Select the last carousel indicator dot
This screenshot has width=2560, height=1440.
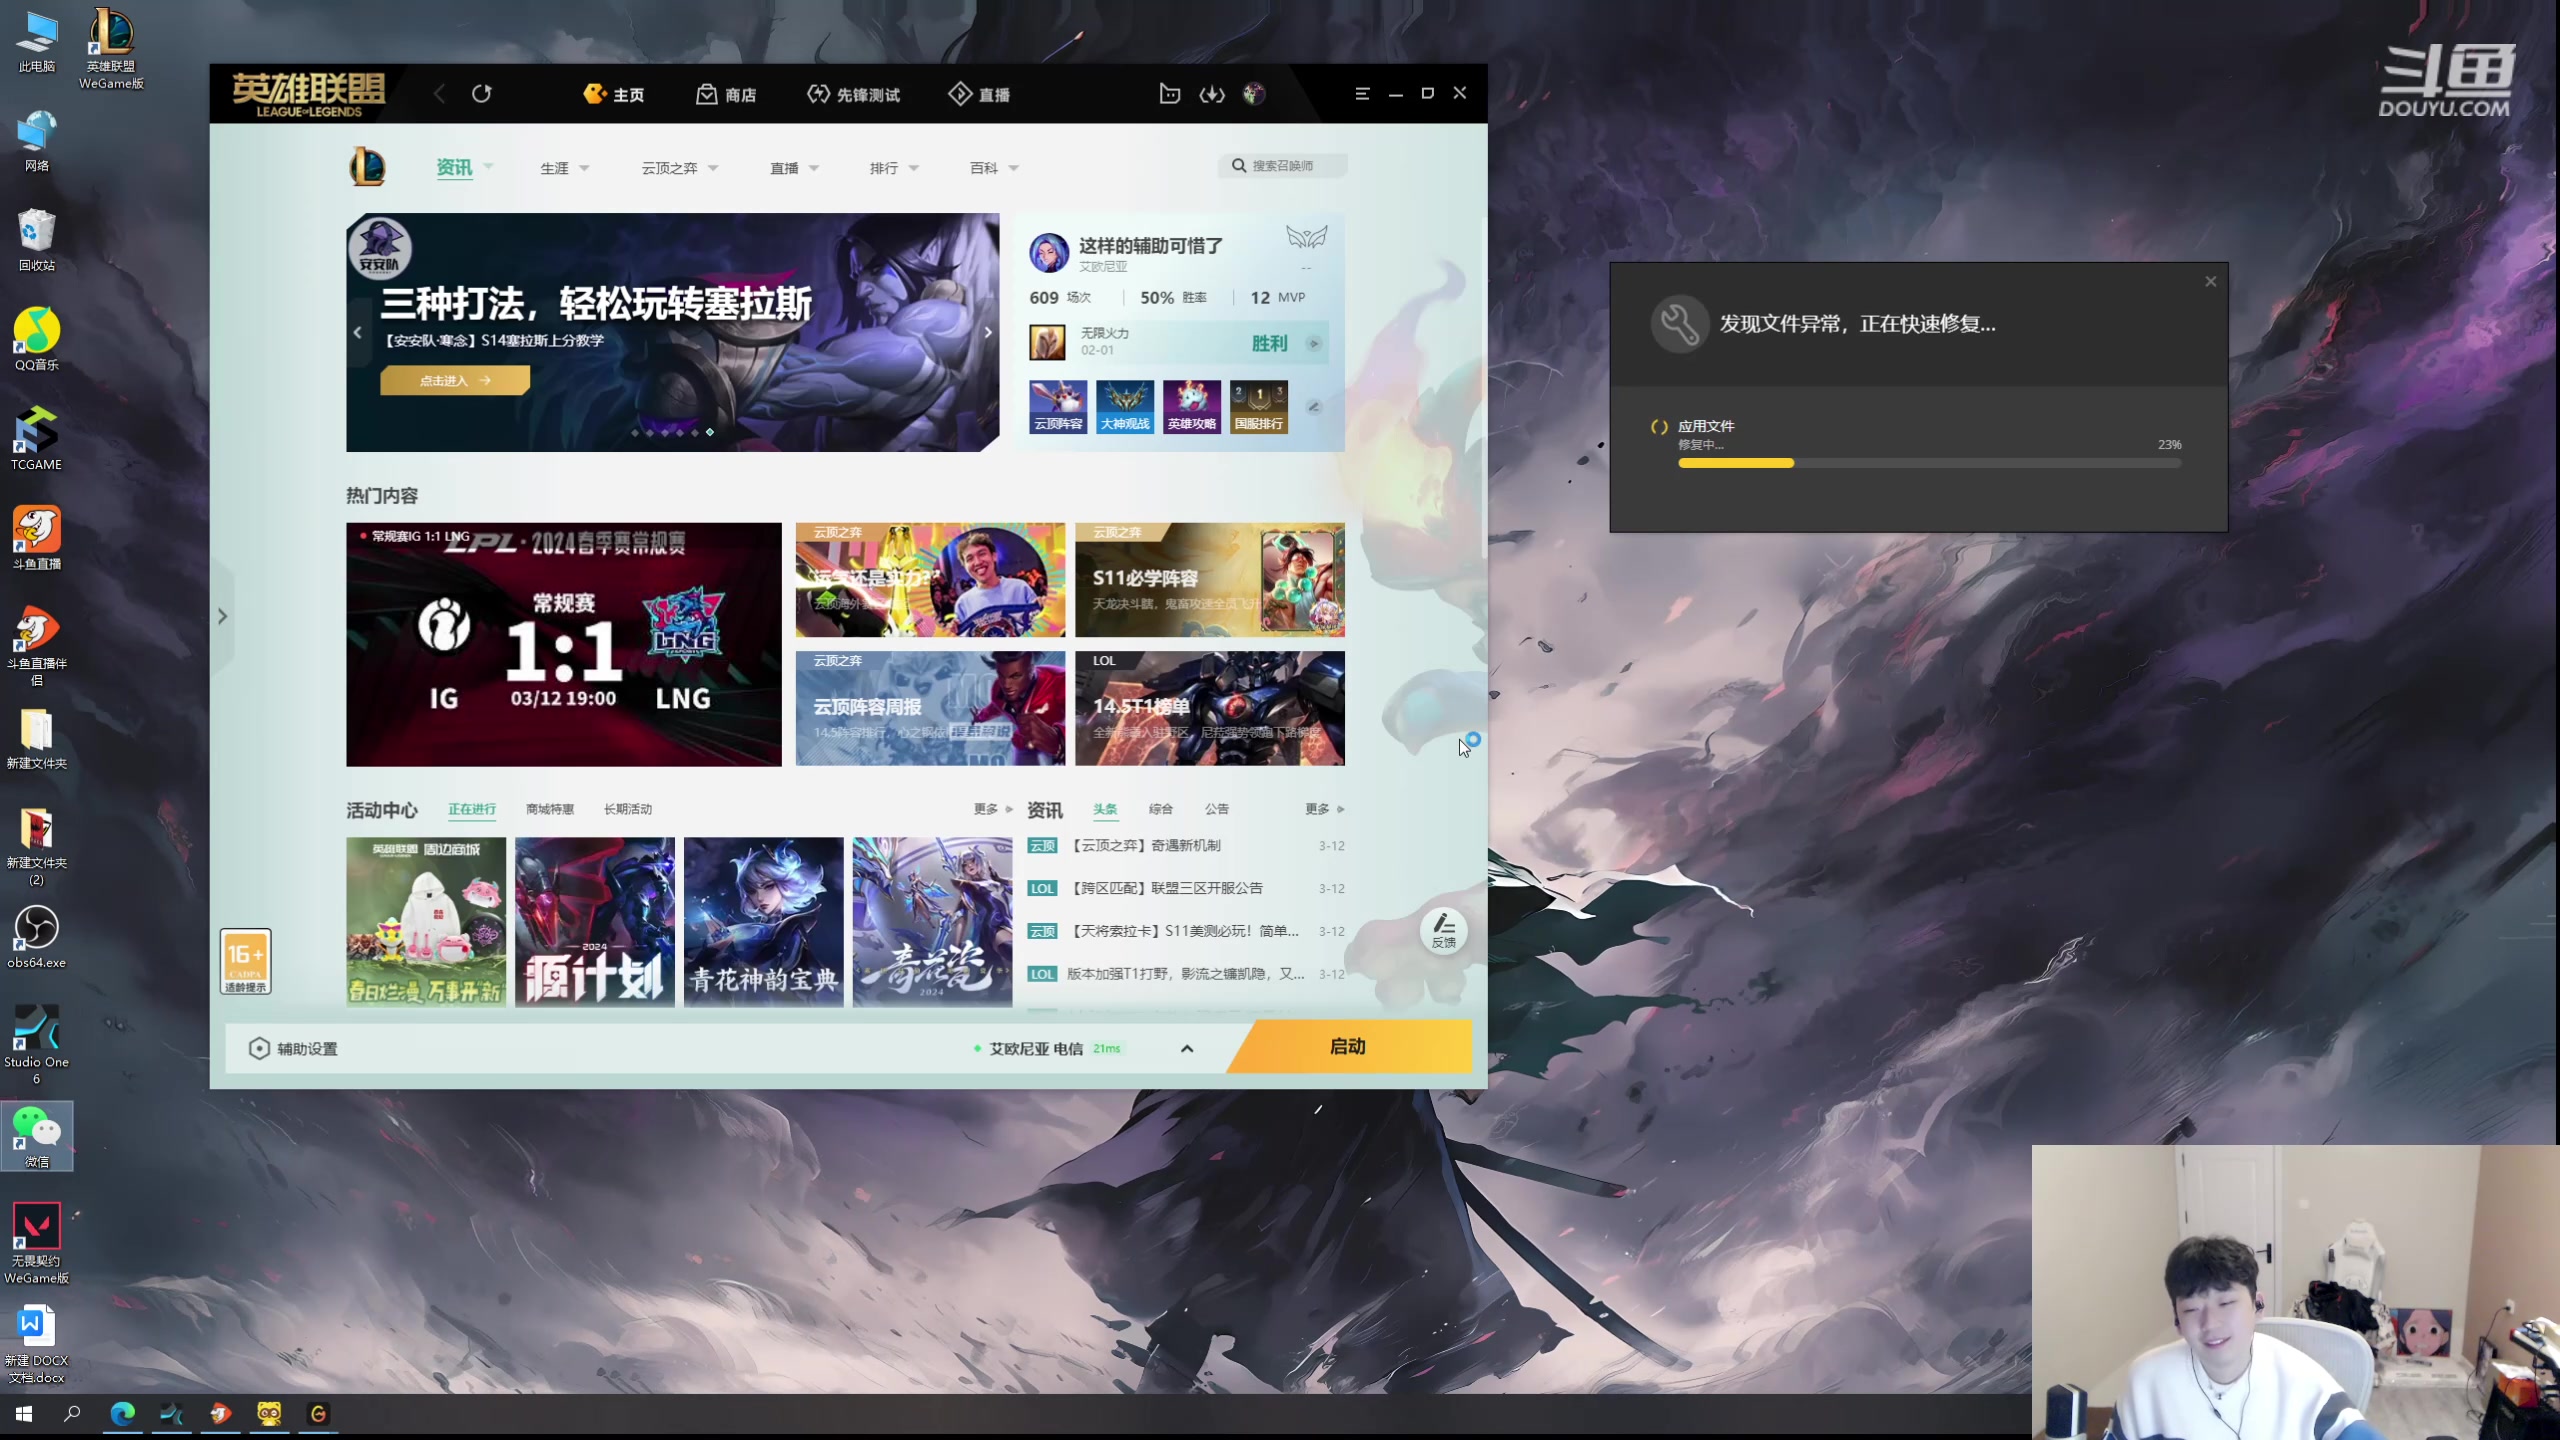click(710, 432)
